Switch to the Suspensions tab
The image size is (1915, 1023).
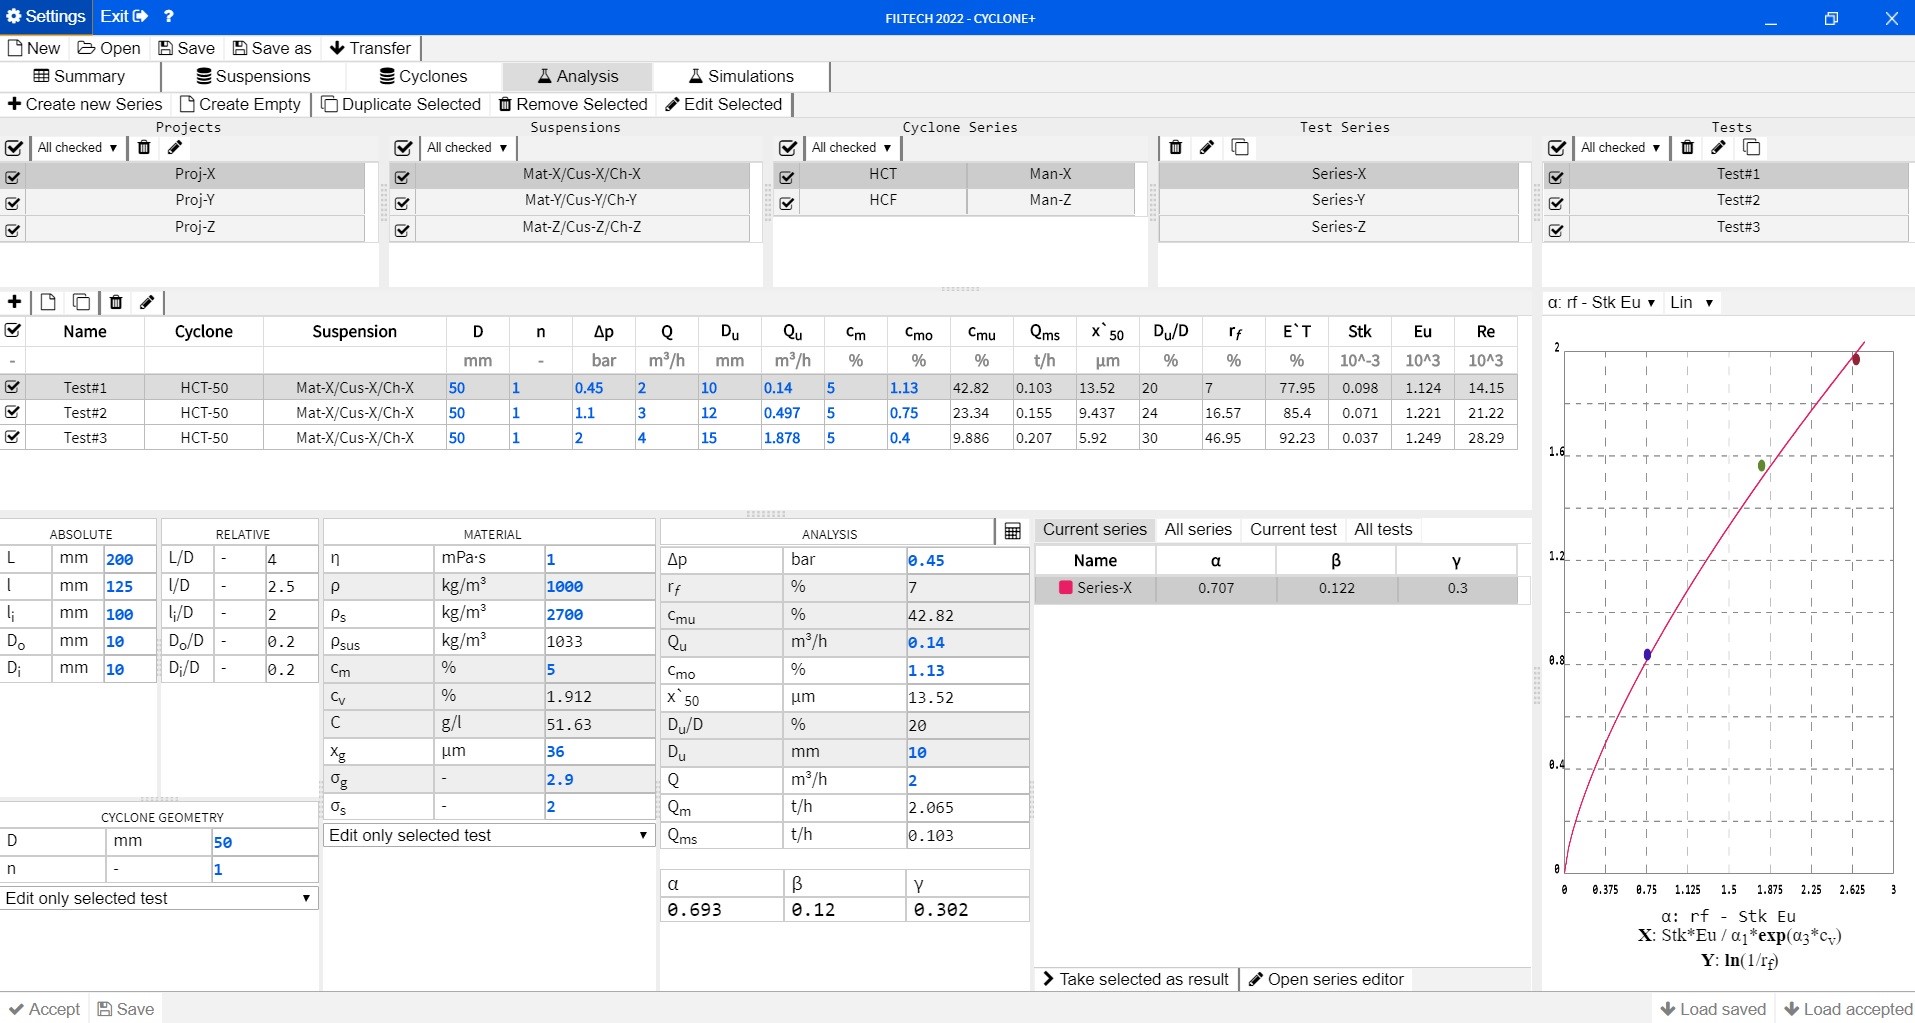point(253,76)
